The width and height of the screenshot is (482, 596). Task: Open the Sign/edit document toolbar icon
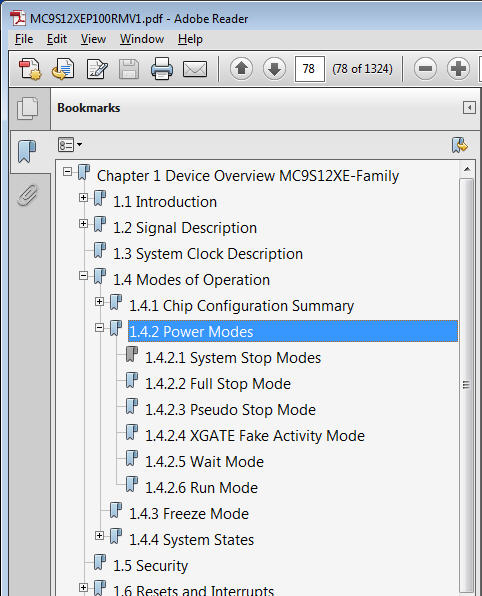[x=97, y=69]
